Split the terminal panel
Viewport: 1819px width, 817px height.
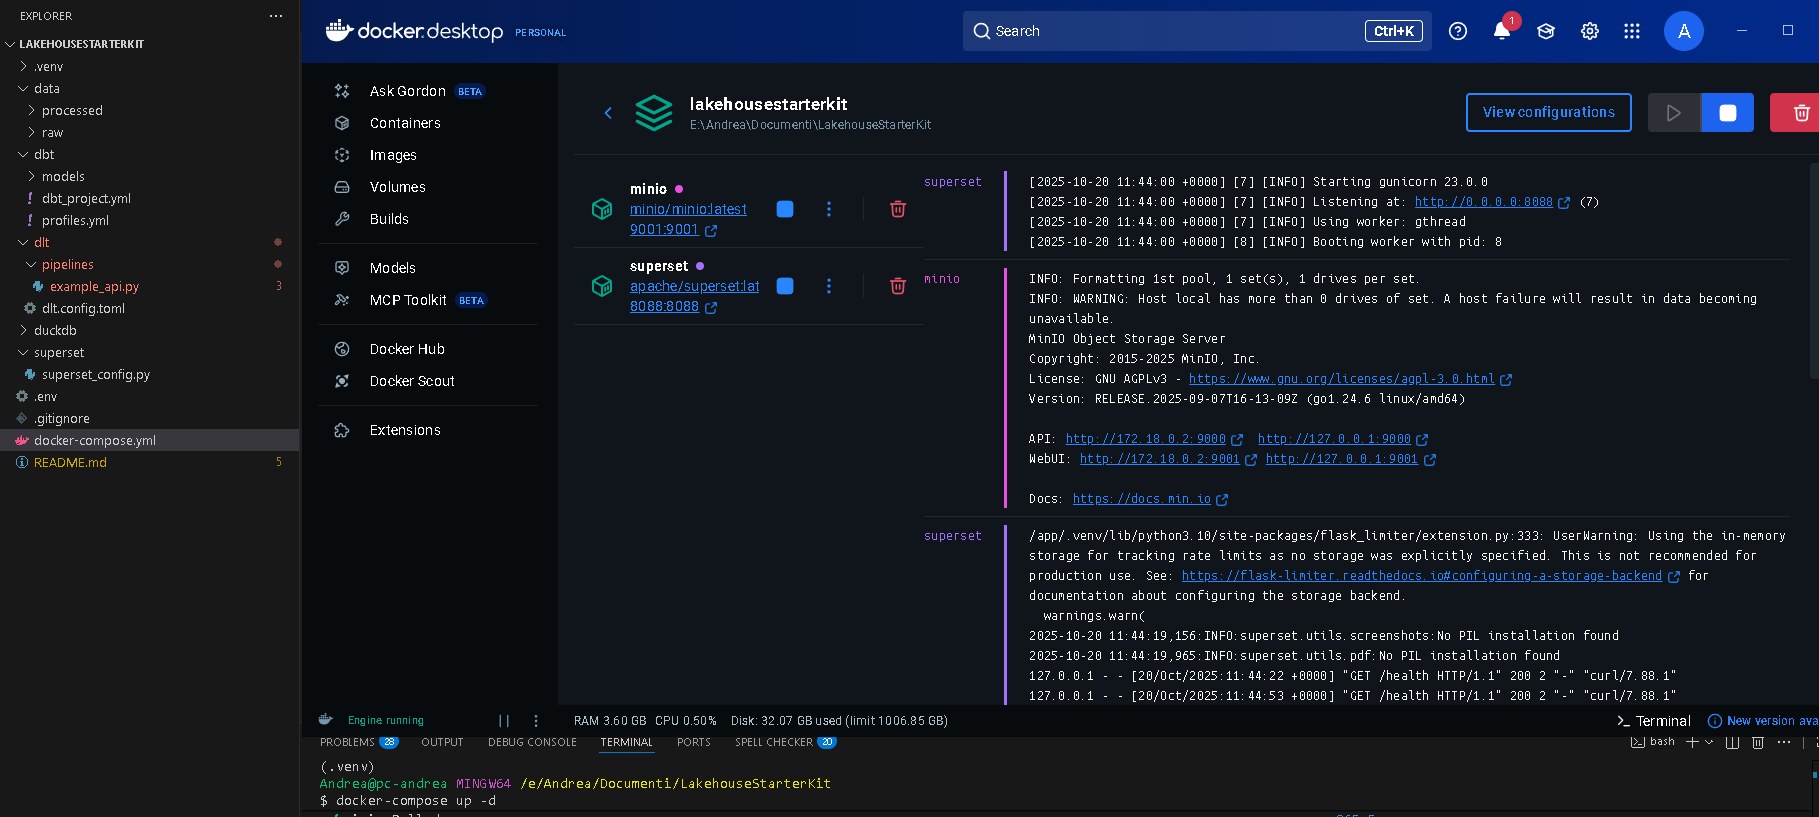pos(1732,742)
